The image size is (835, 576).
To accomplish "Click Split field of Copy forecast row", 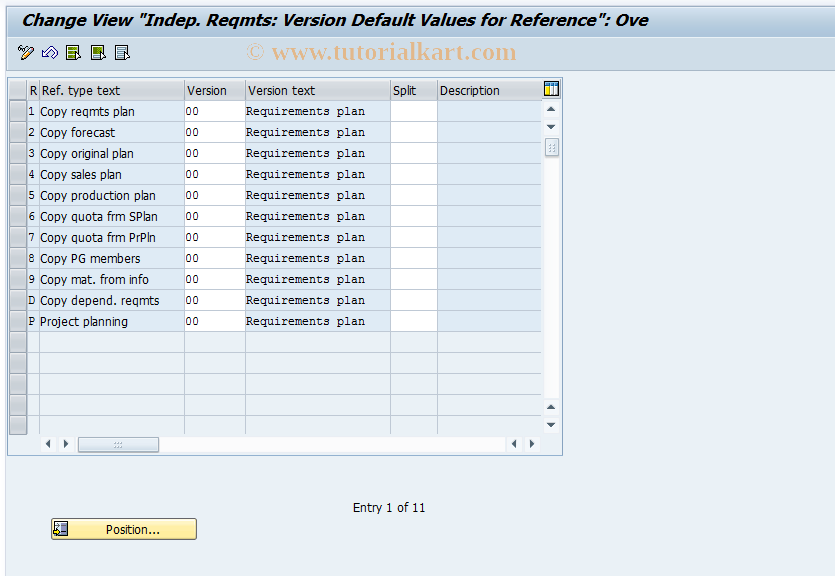I will point(414,132).
